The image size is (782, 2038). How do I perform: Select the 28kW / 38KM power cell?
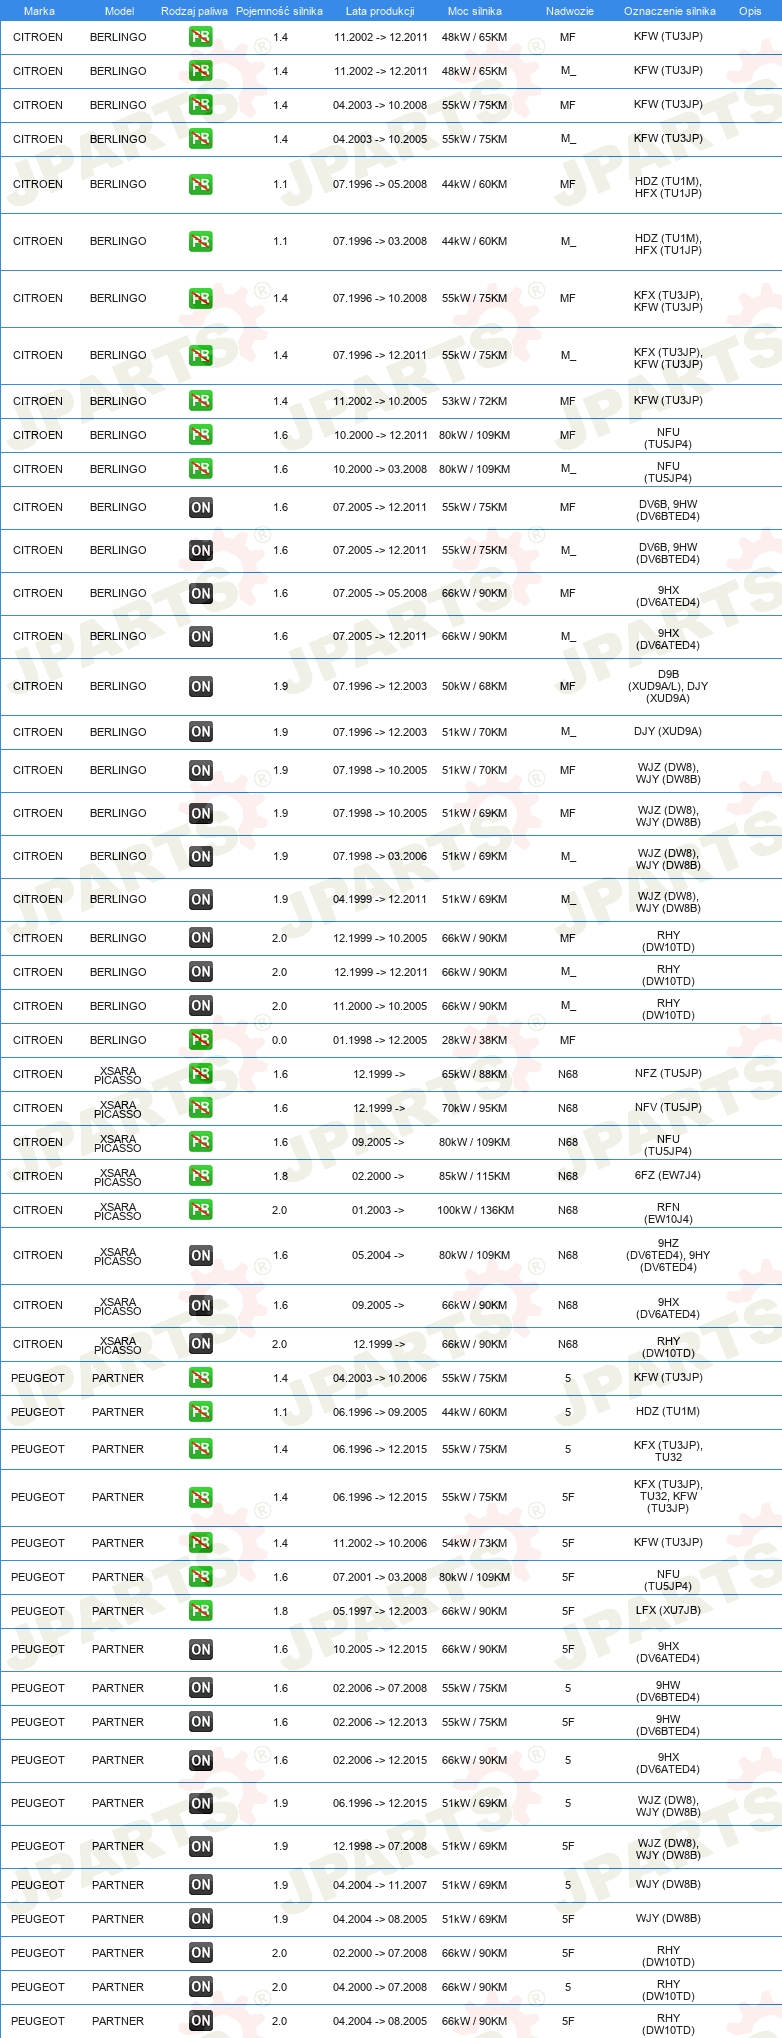pyautogui.click(x=475, y=1040)
